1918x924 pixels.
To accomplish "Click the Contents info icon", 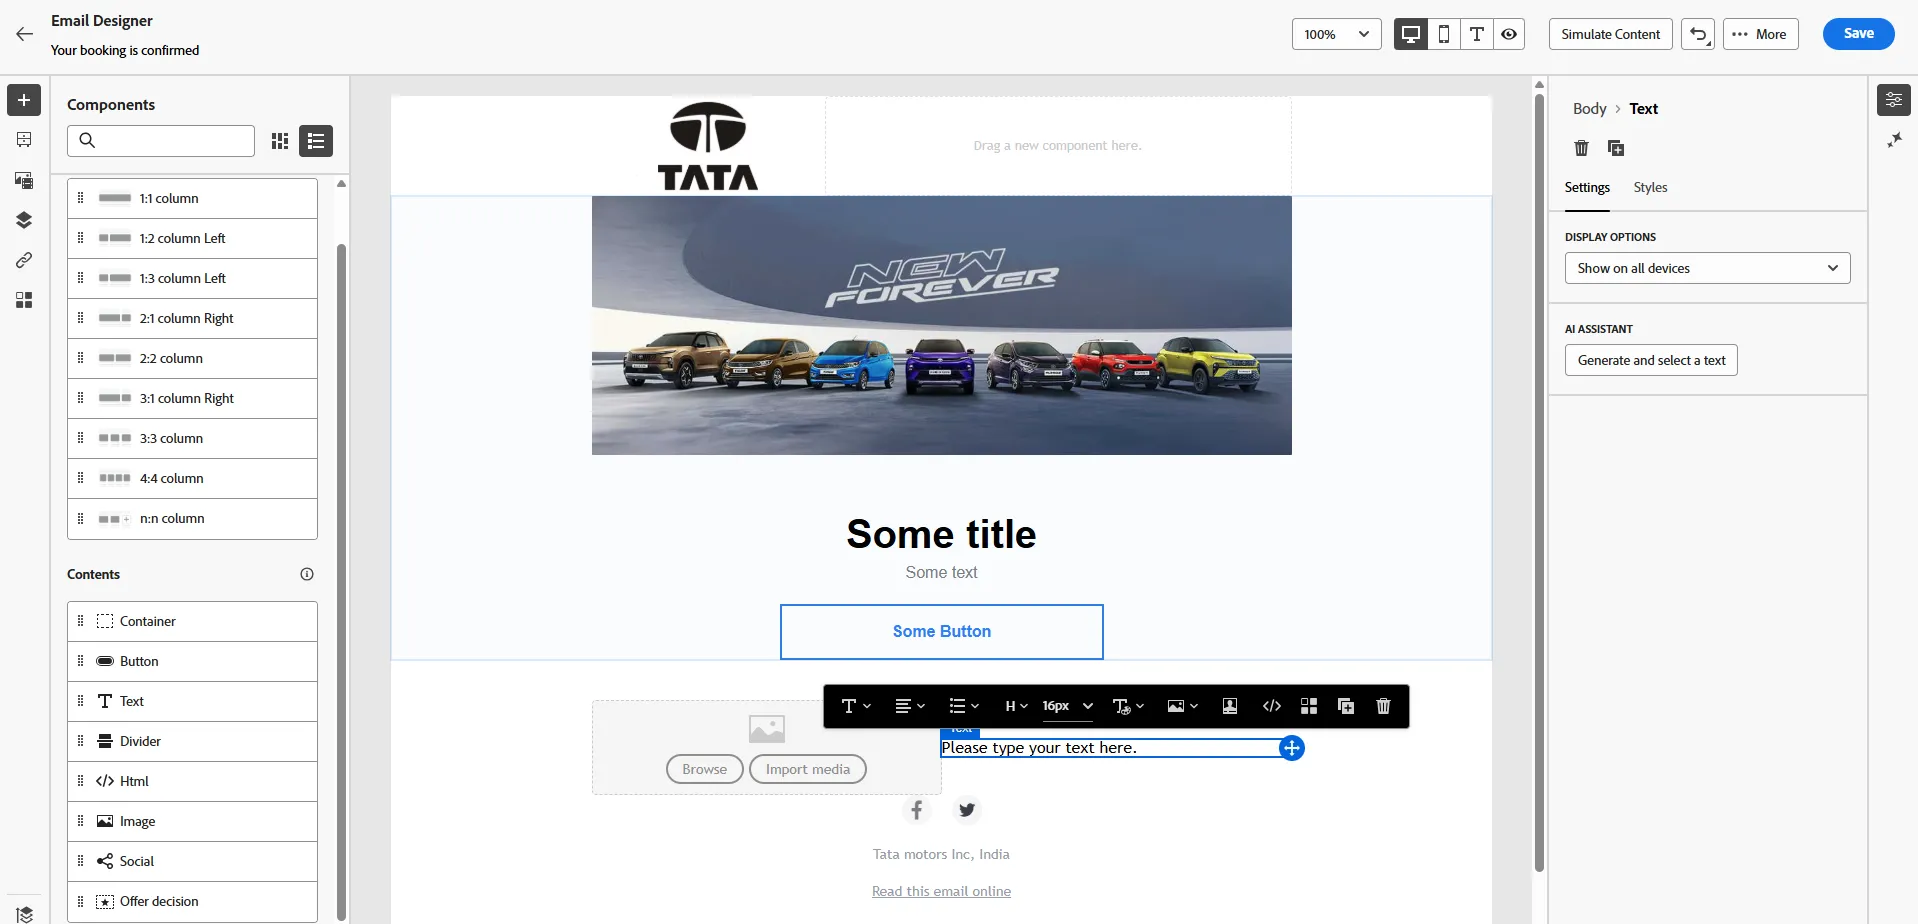I will coord(307,574).
